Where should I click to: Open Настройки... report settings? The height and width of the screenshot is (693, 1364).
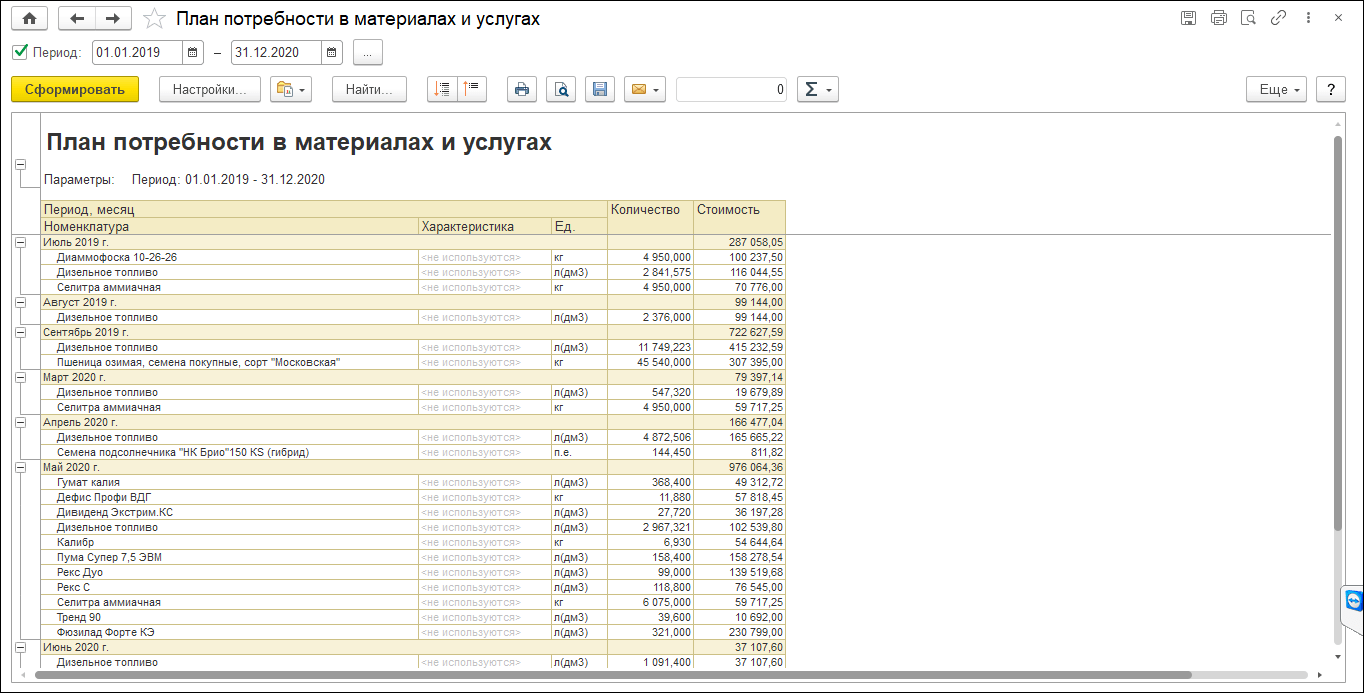[209, 89]
